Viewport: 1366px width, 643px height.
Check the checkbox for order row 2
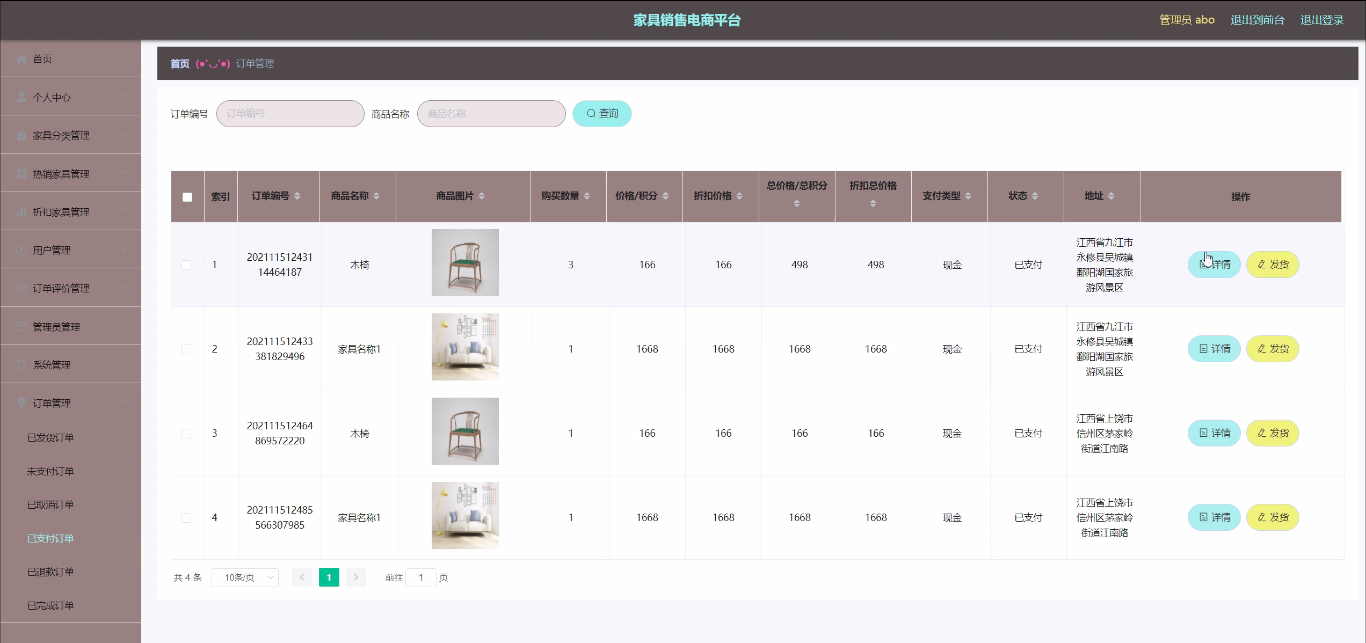click(x=187, y=349)
